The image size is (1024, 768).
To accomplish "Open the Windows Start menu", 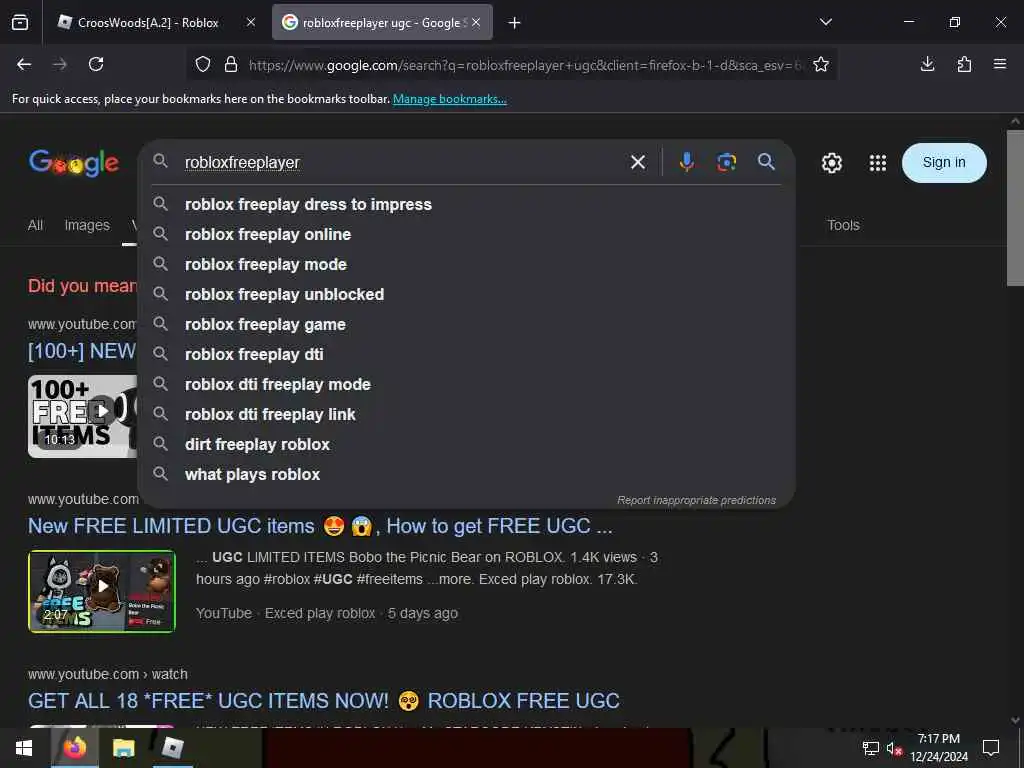I will click(24, 748).
